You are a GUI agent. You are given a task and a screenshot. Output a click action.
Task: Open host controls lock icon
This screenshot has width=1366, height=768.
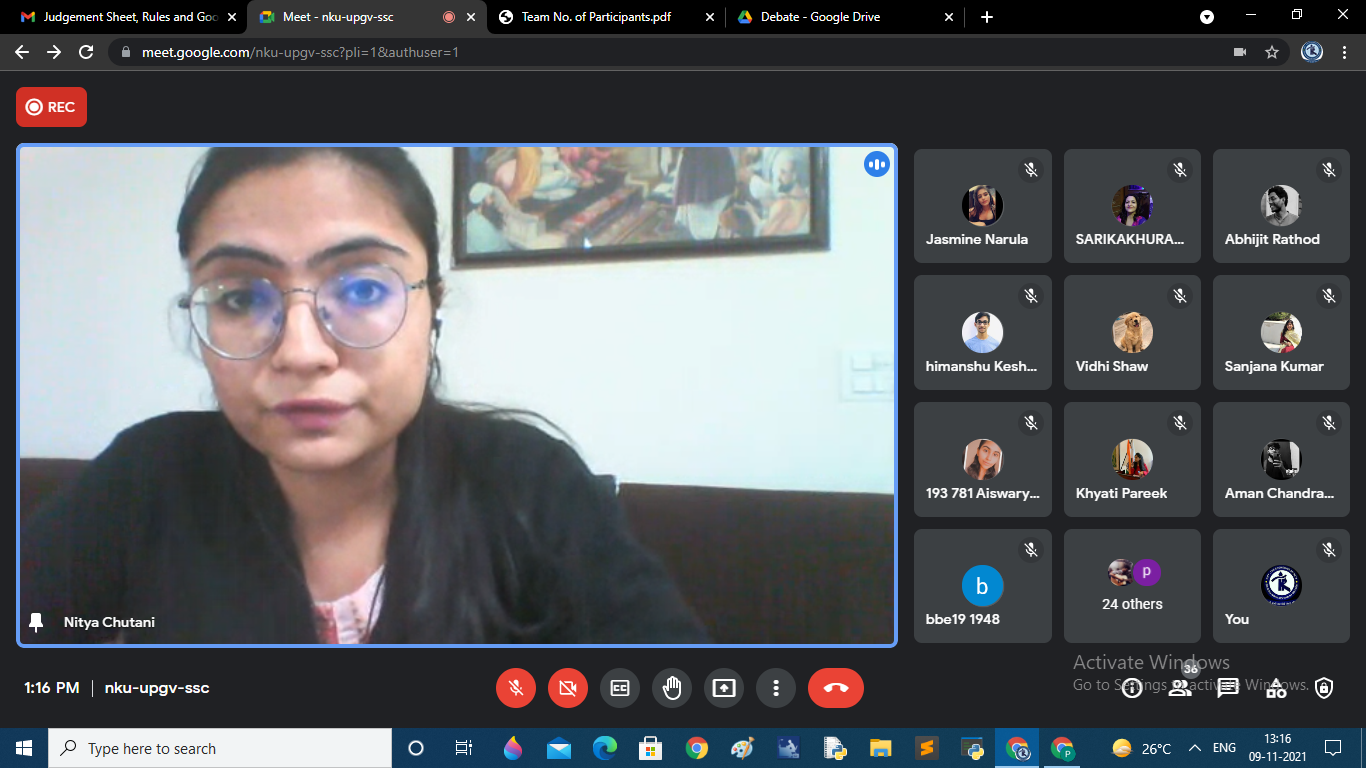click(x=1324, y=688)
